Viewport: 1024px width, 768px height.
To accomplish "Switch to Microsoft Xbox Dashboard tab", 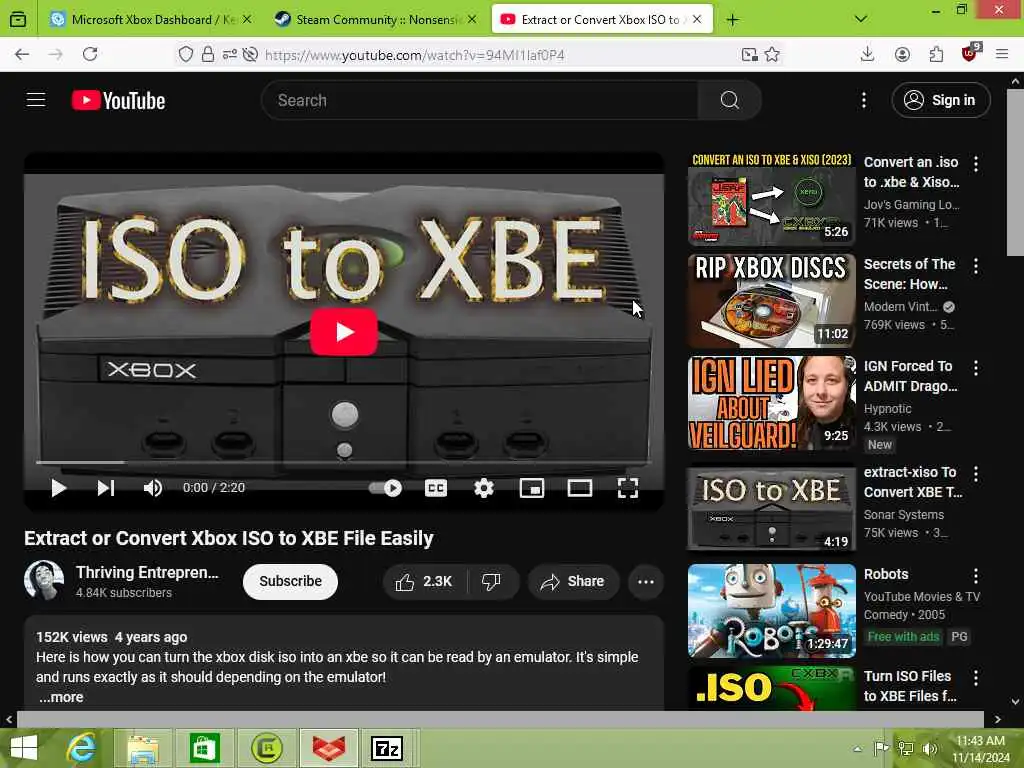I will pyautogui.click(x=152, y=20).
